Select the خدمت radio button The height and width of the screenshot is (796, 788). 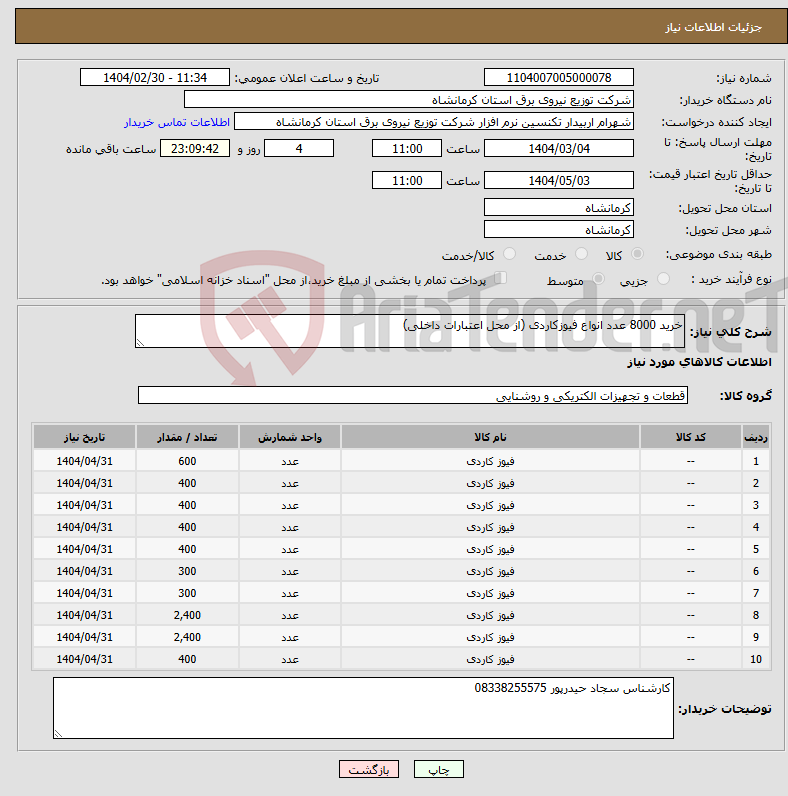pyautogui.click(x=581, y=253)
